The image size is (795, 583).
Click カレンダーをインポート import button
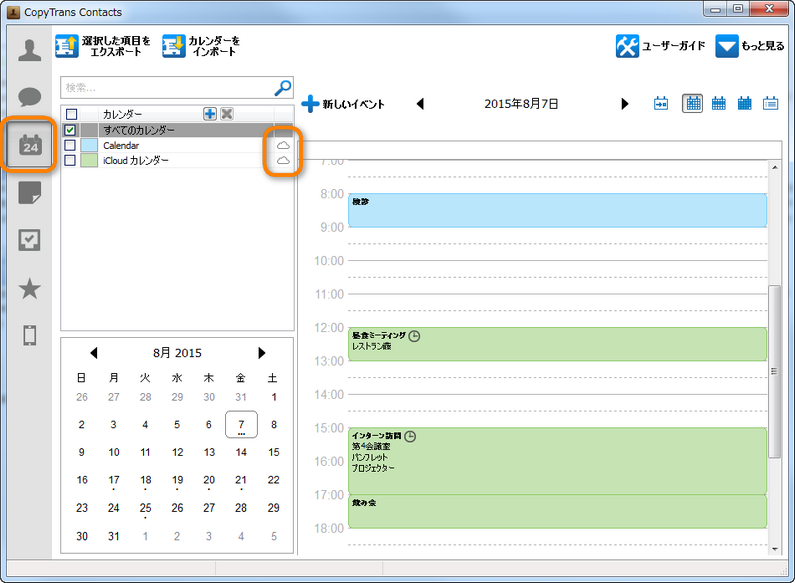201,46
